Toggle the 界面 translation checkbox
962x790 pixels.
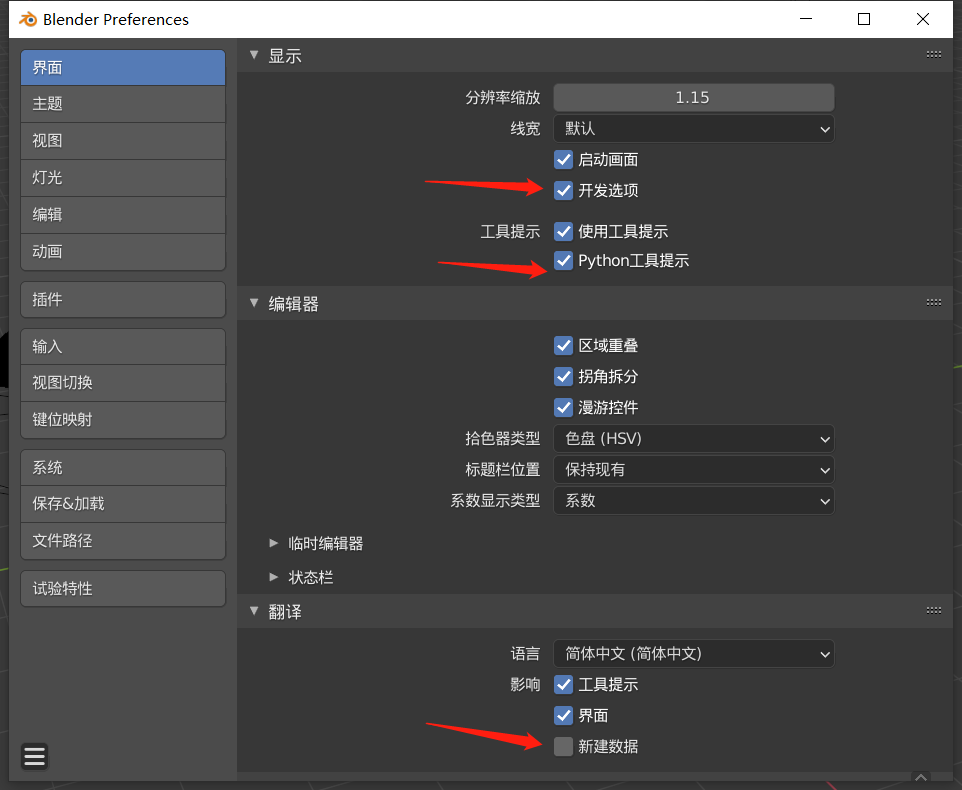click(563, 715)
